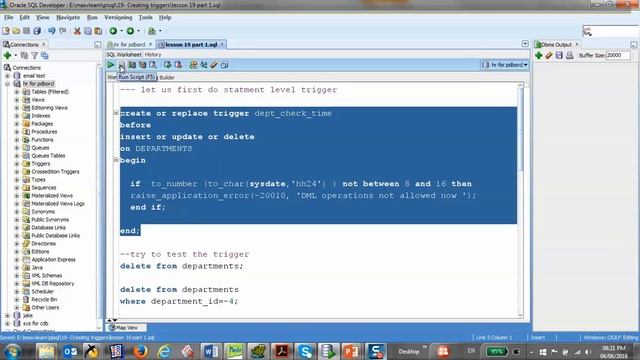Click the Copy icon in main toolbar
This screenshot has width=640, height=360.
click(88, 31)
